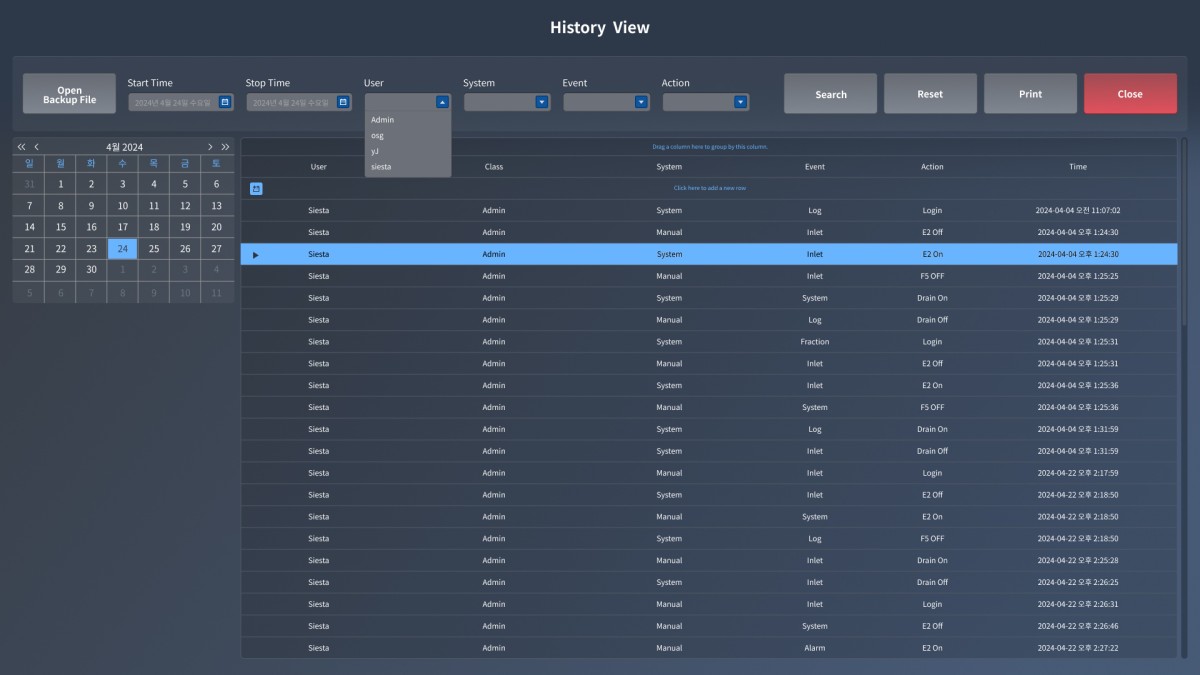Screen dimensions: 1200x675
Task: Click the Open Backup File button
Action: coord(69,94)
